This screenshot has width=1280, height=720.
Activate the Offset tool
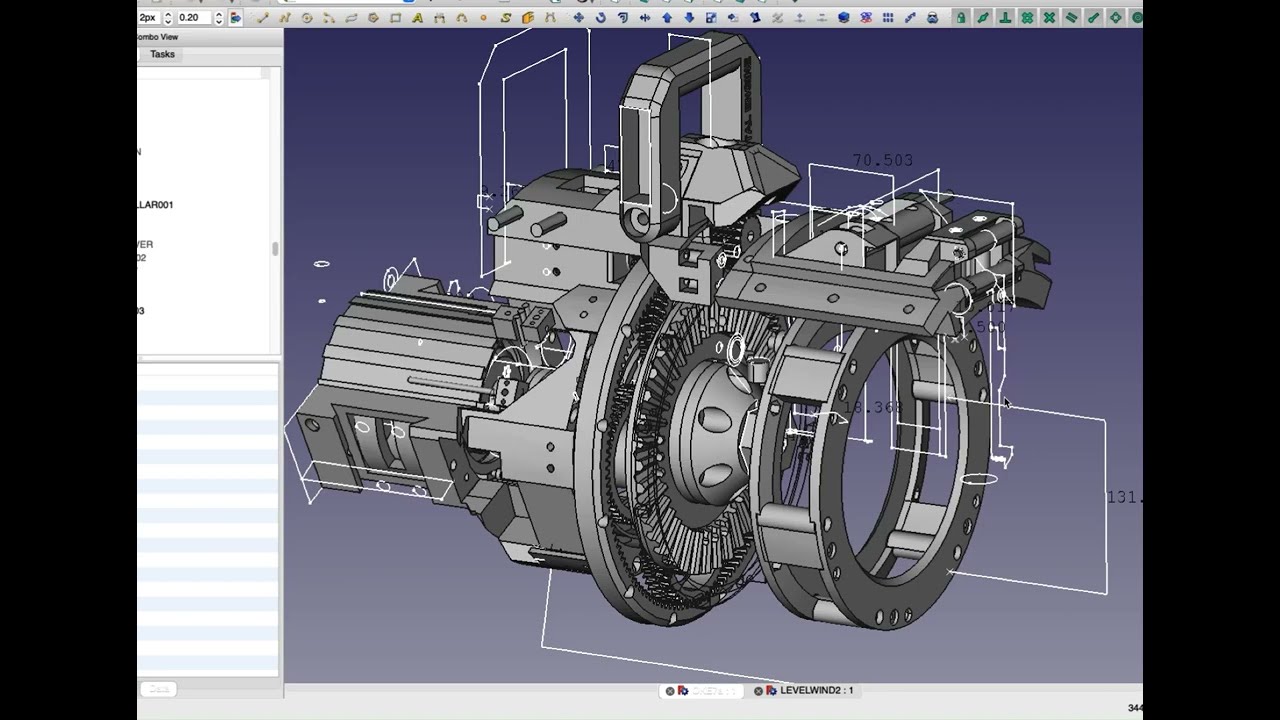[622, 18]
